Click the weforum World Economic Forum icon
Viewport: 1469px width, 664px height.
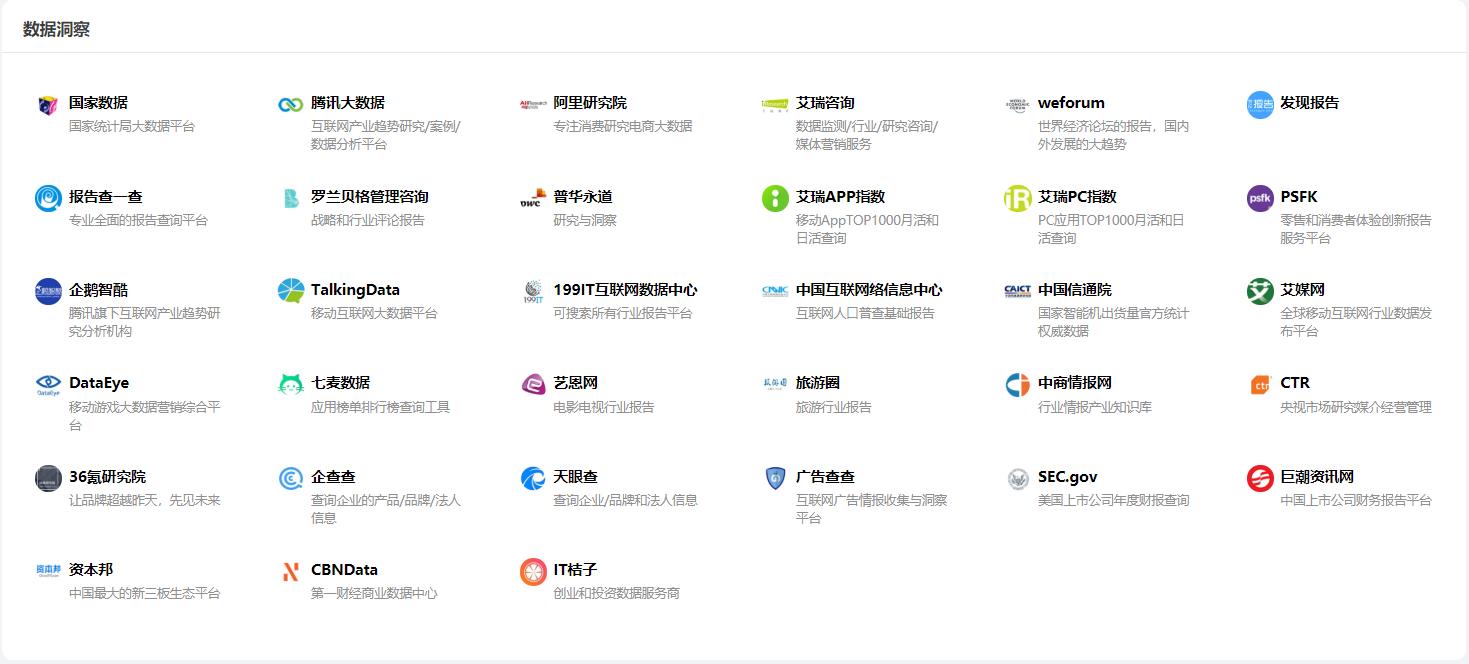pos(1016,105)
